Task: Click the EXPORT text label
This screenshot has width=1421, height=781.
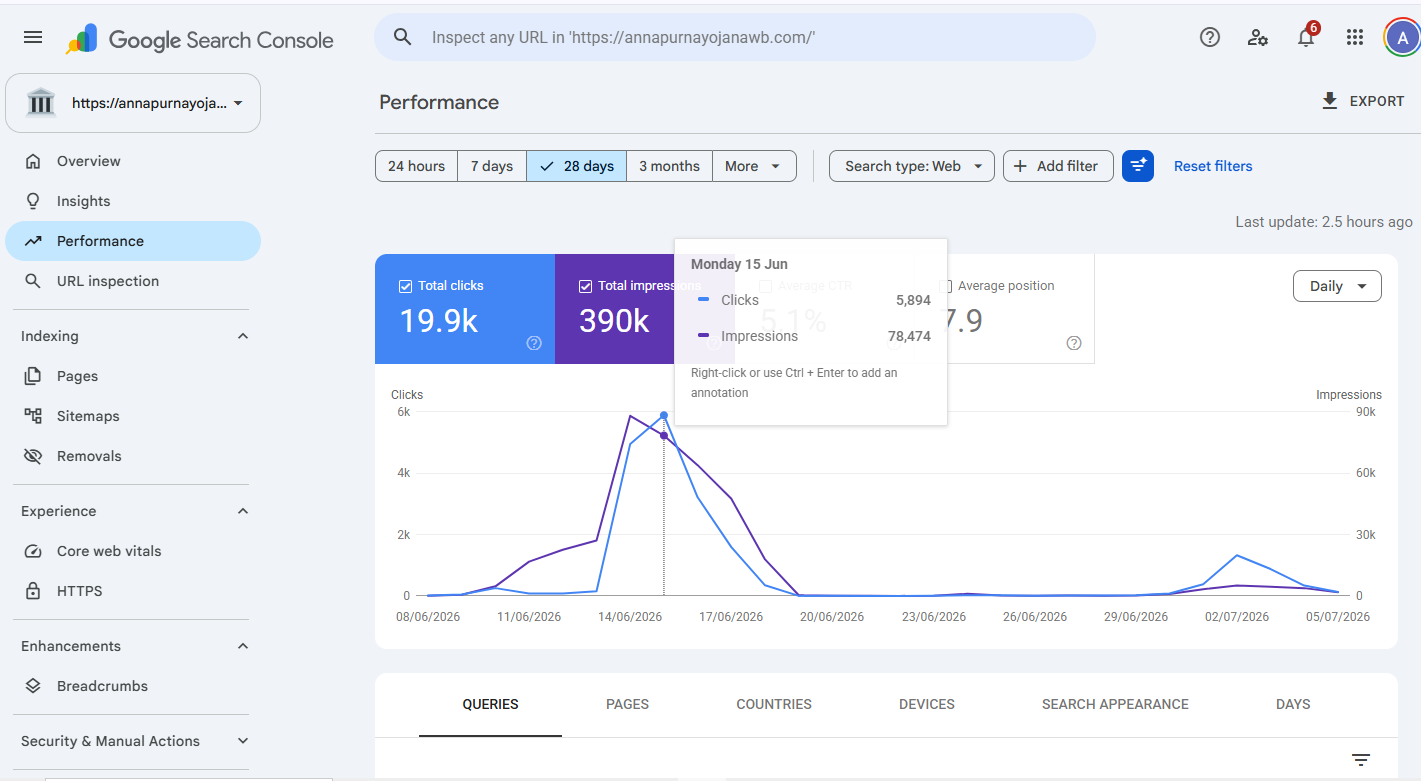Action: click(x=1377, y=101)
